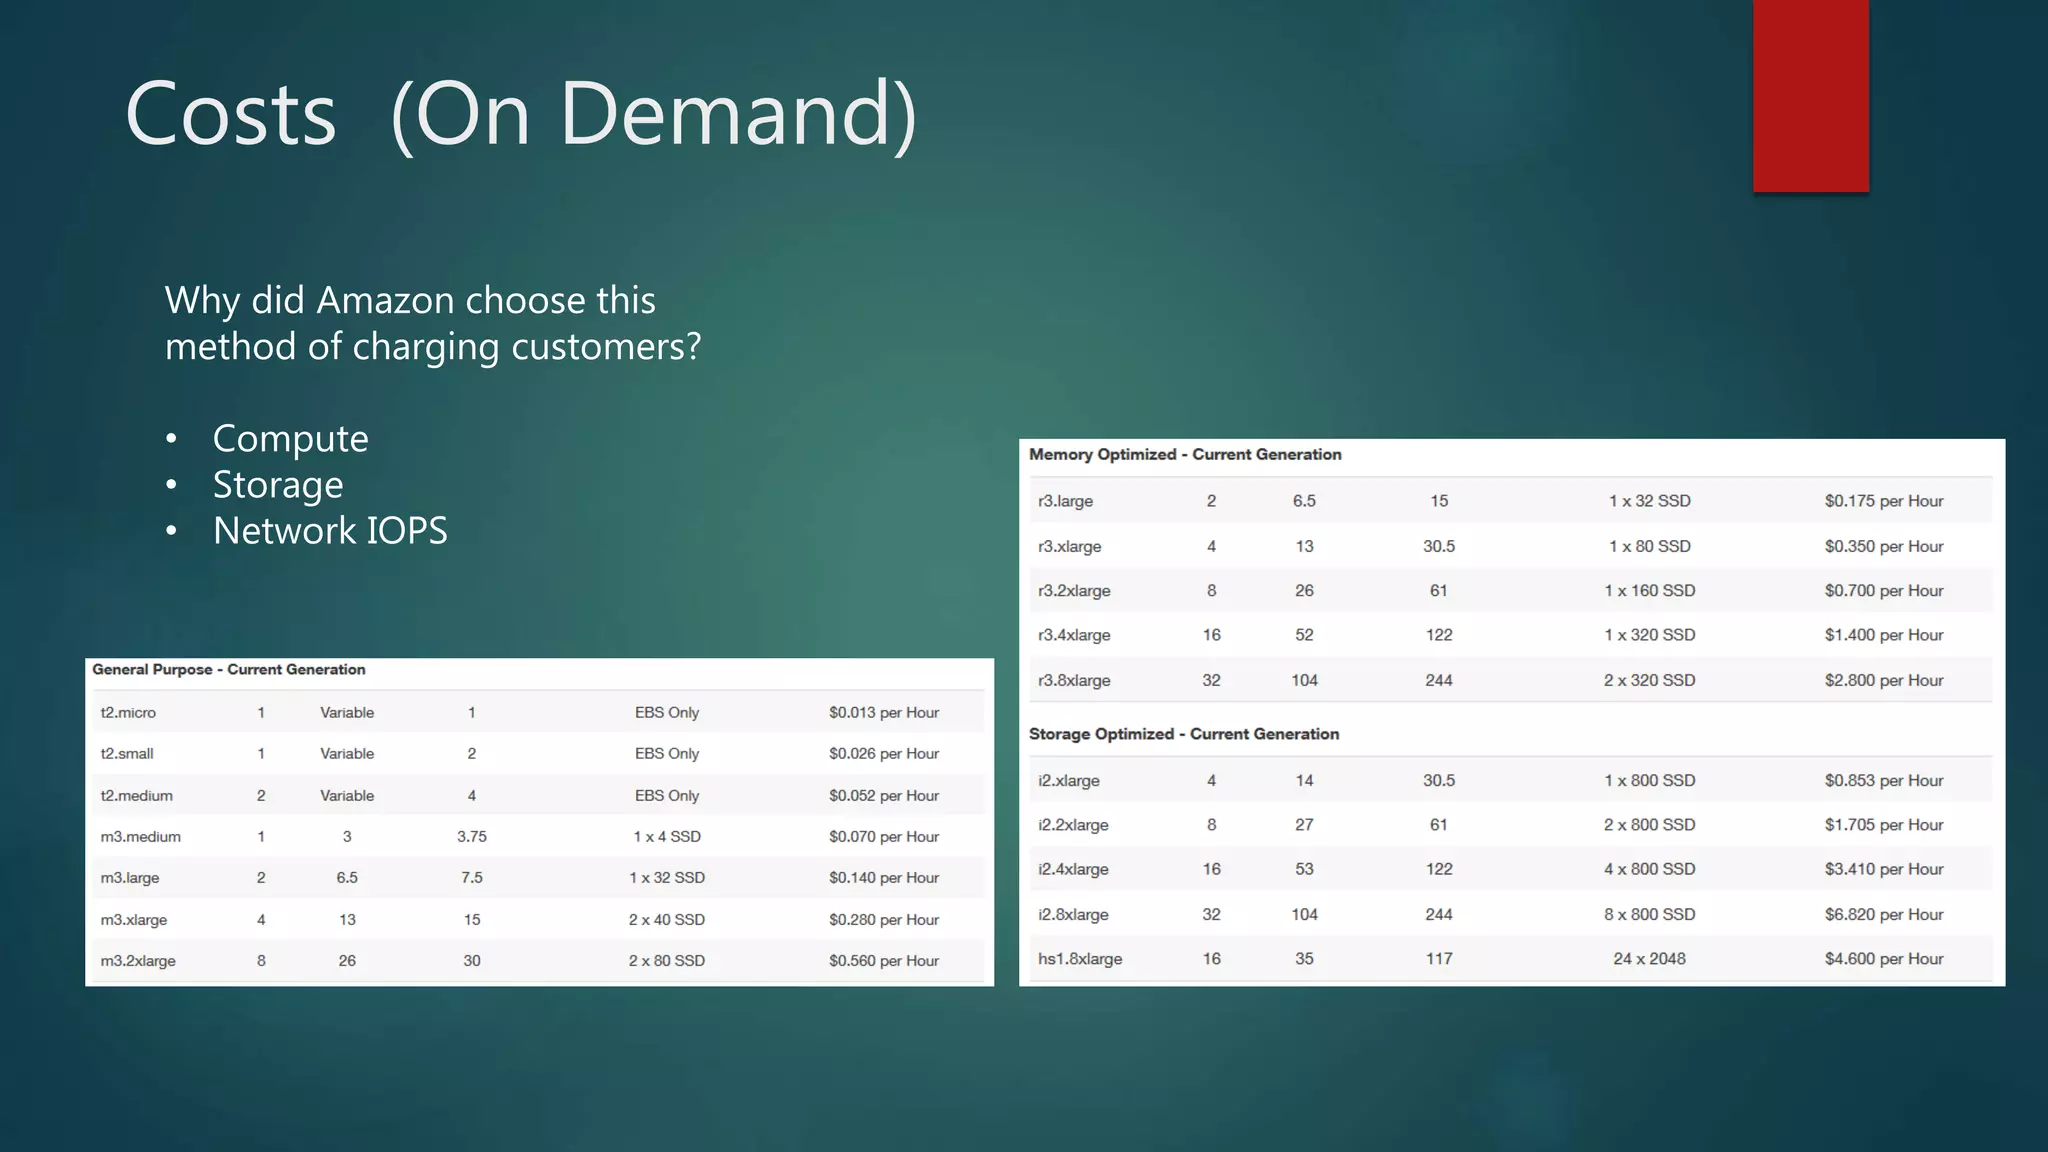Click the "Memory Optimized - Current Generation" heading

tap(1185, 454)
